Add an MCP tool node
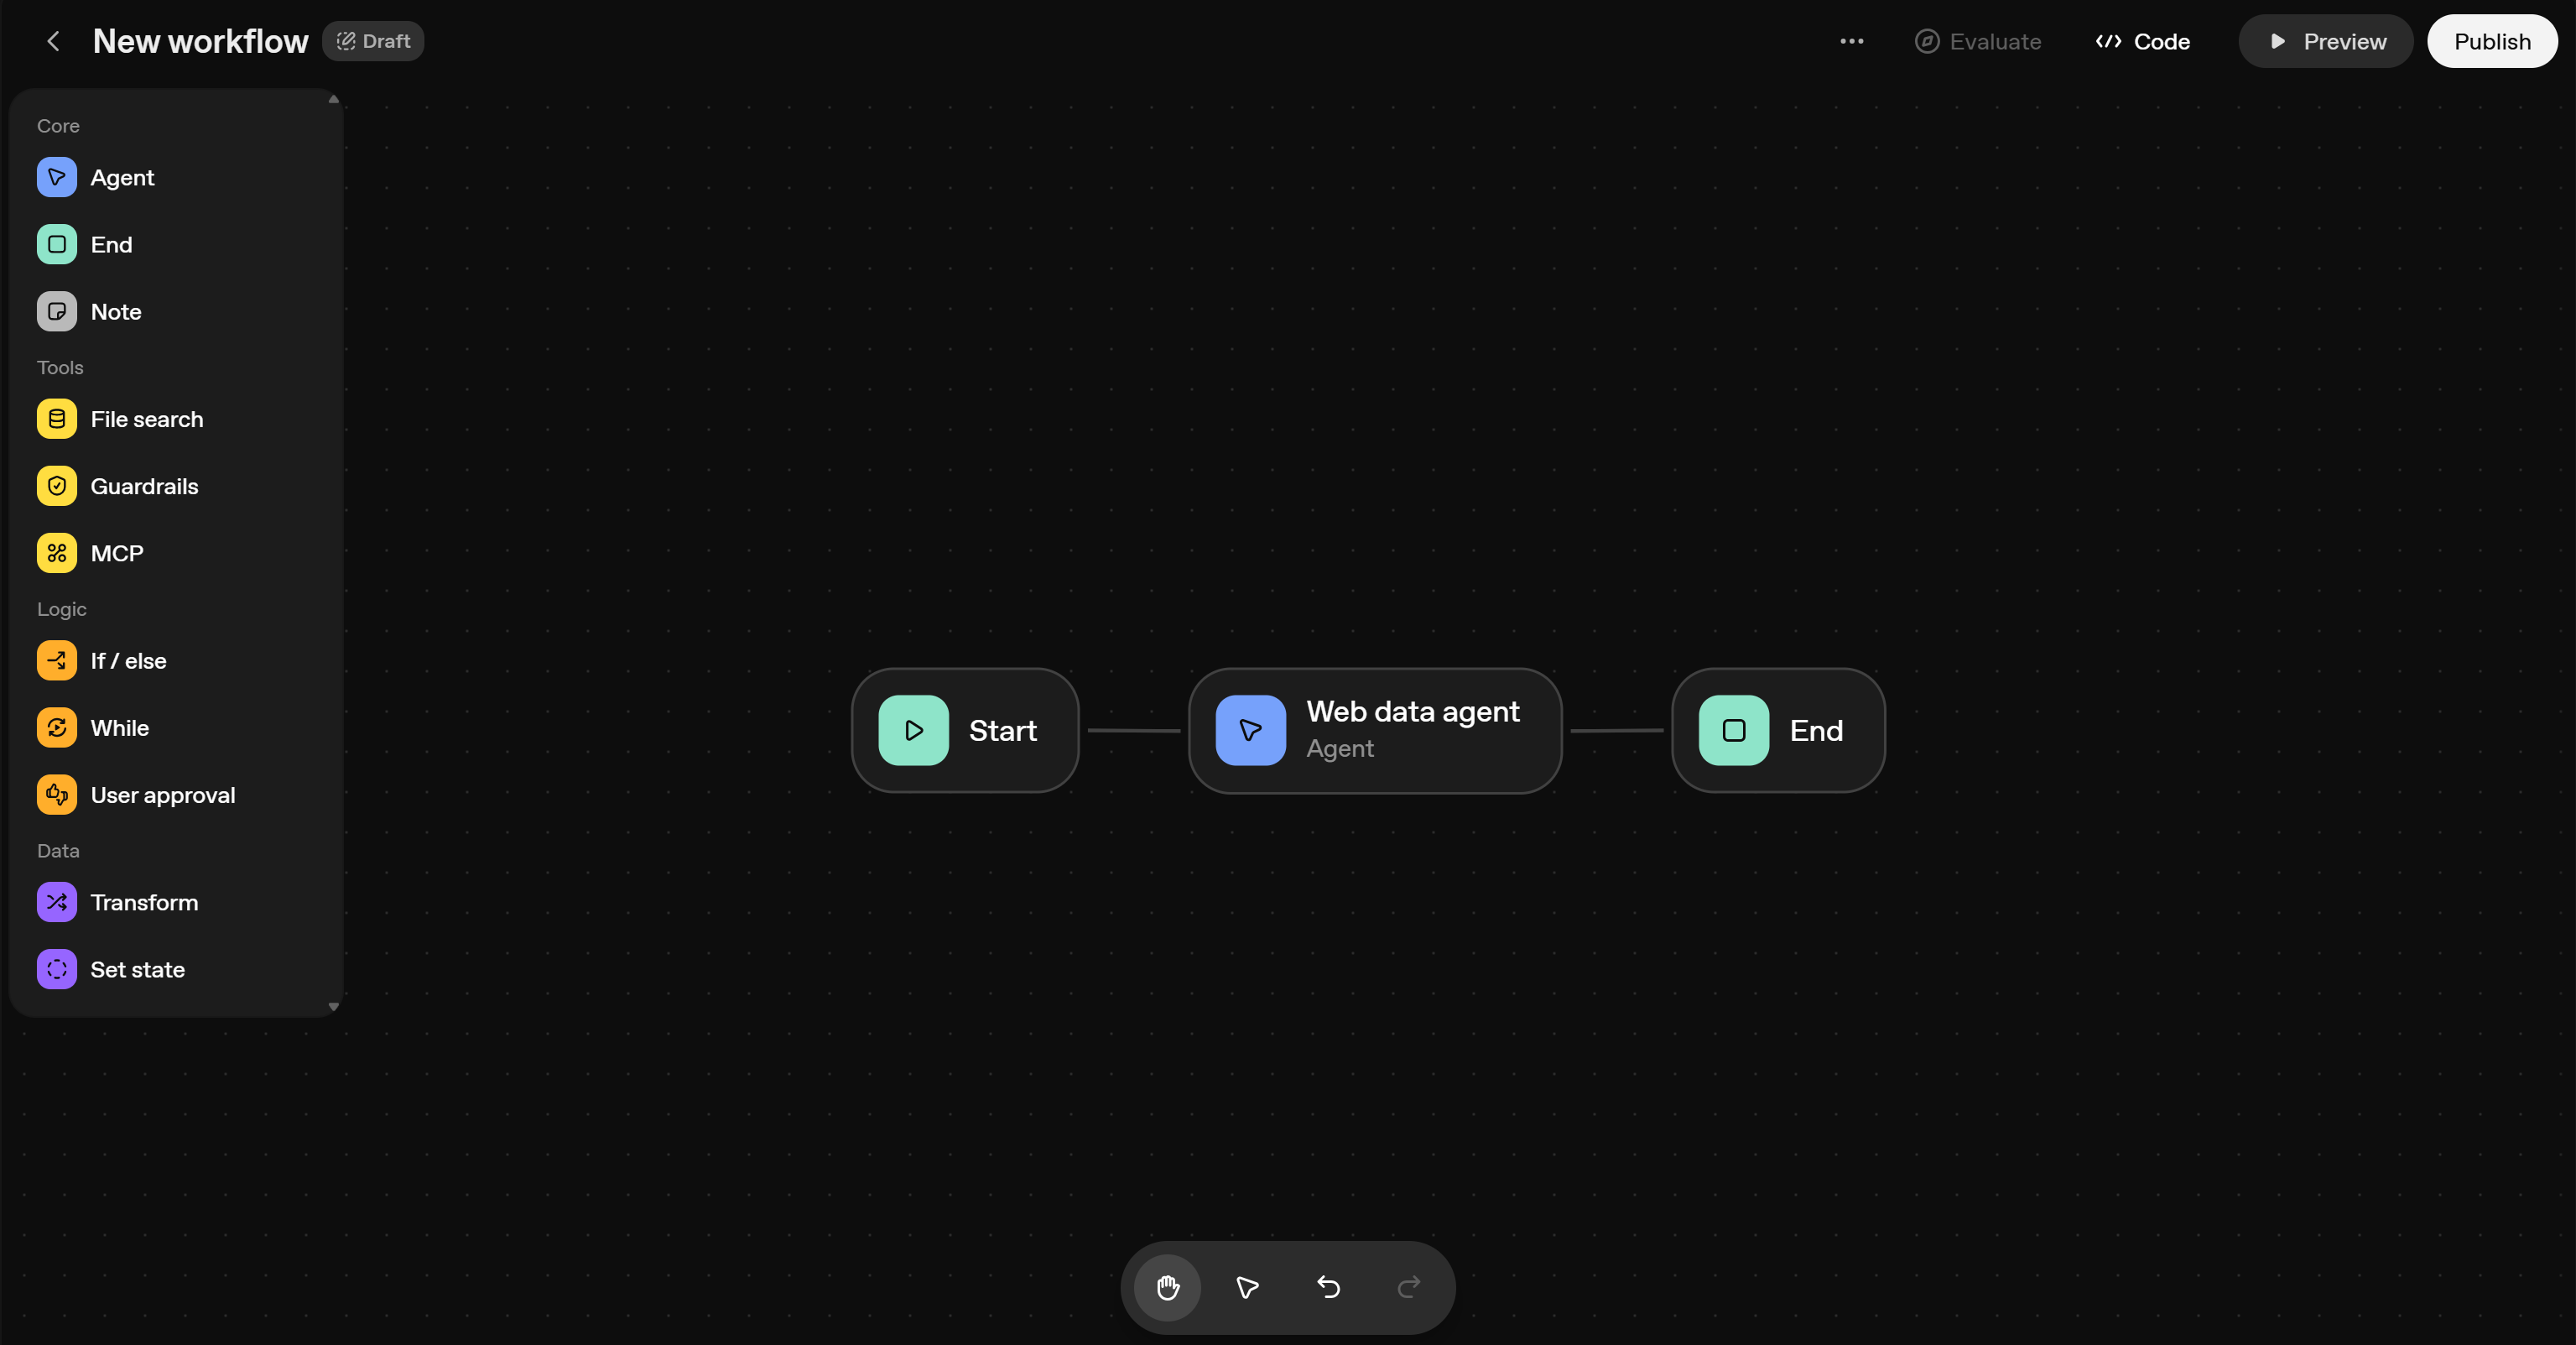This screenshot has height=1345, width=2576. click(x=115, y=552)
